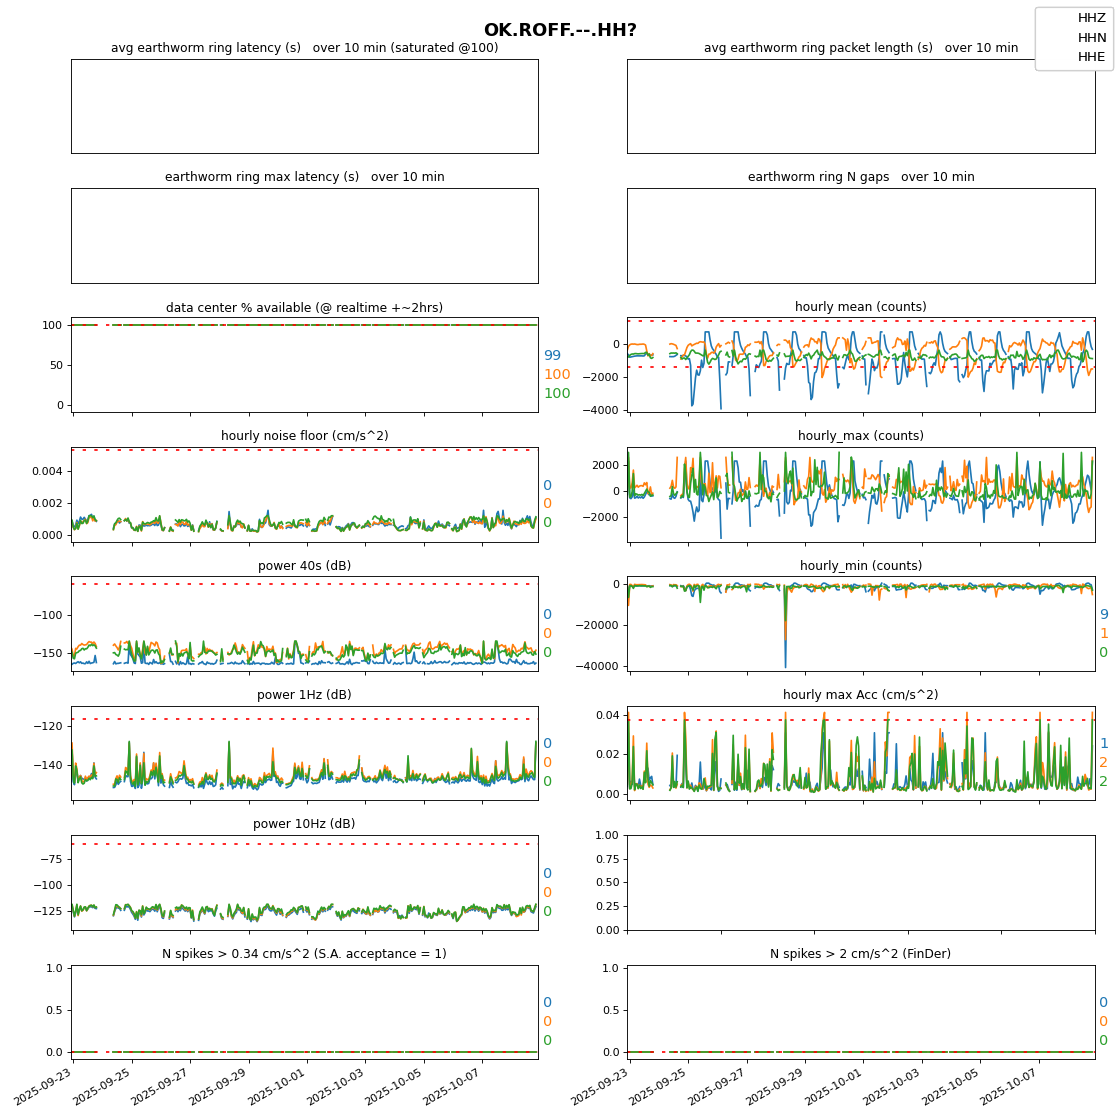The width and height of the screenshot is (1120, 1120).
Task: Click the blue 9 value beside hourly_min plot
Action: 1104,615
